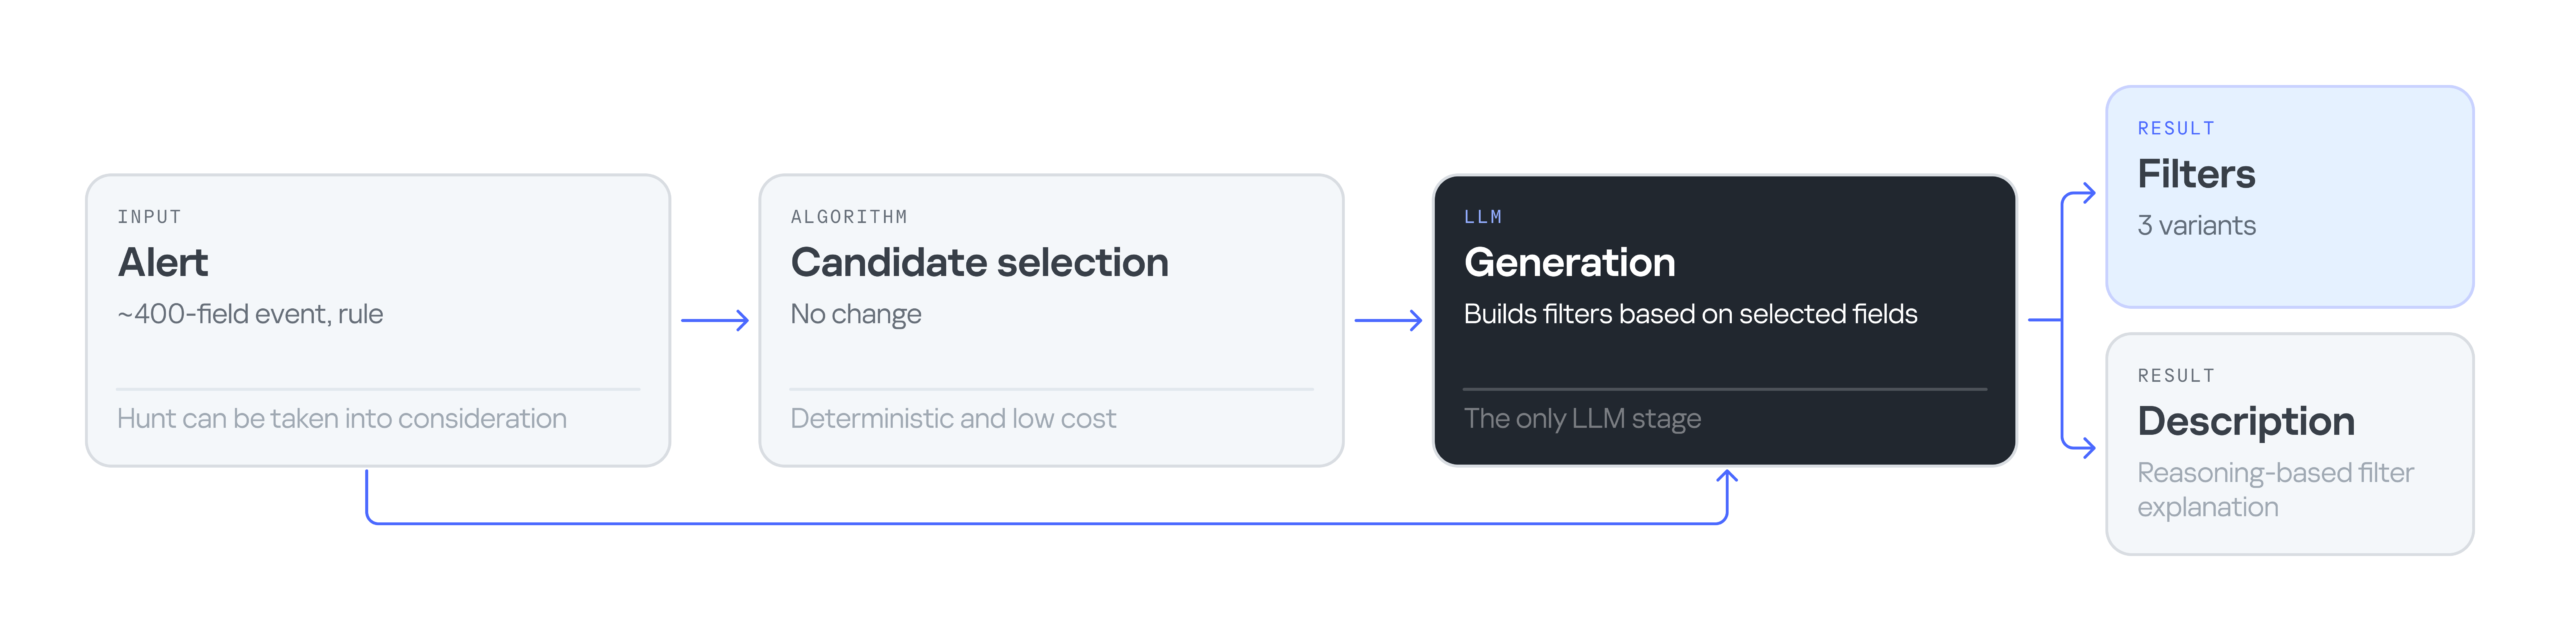Click 'Deterministic and low cost' footer text

pos(953,418)
